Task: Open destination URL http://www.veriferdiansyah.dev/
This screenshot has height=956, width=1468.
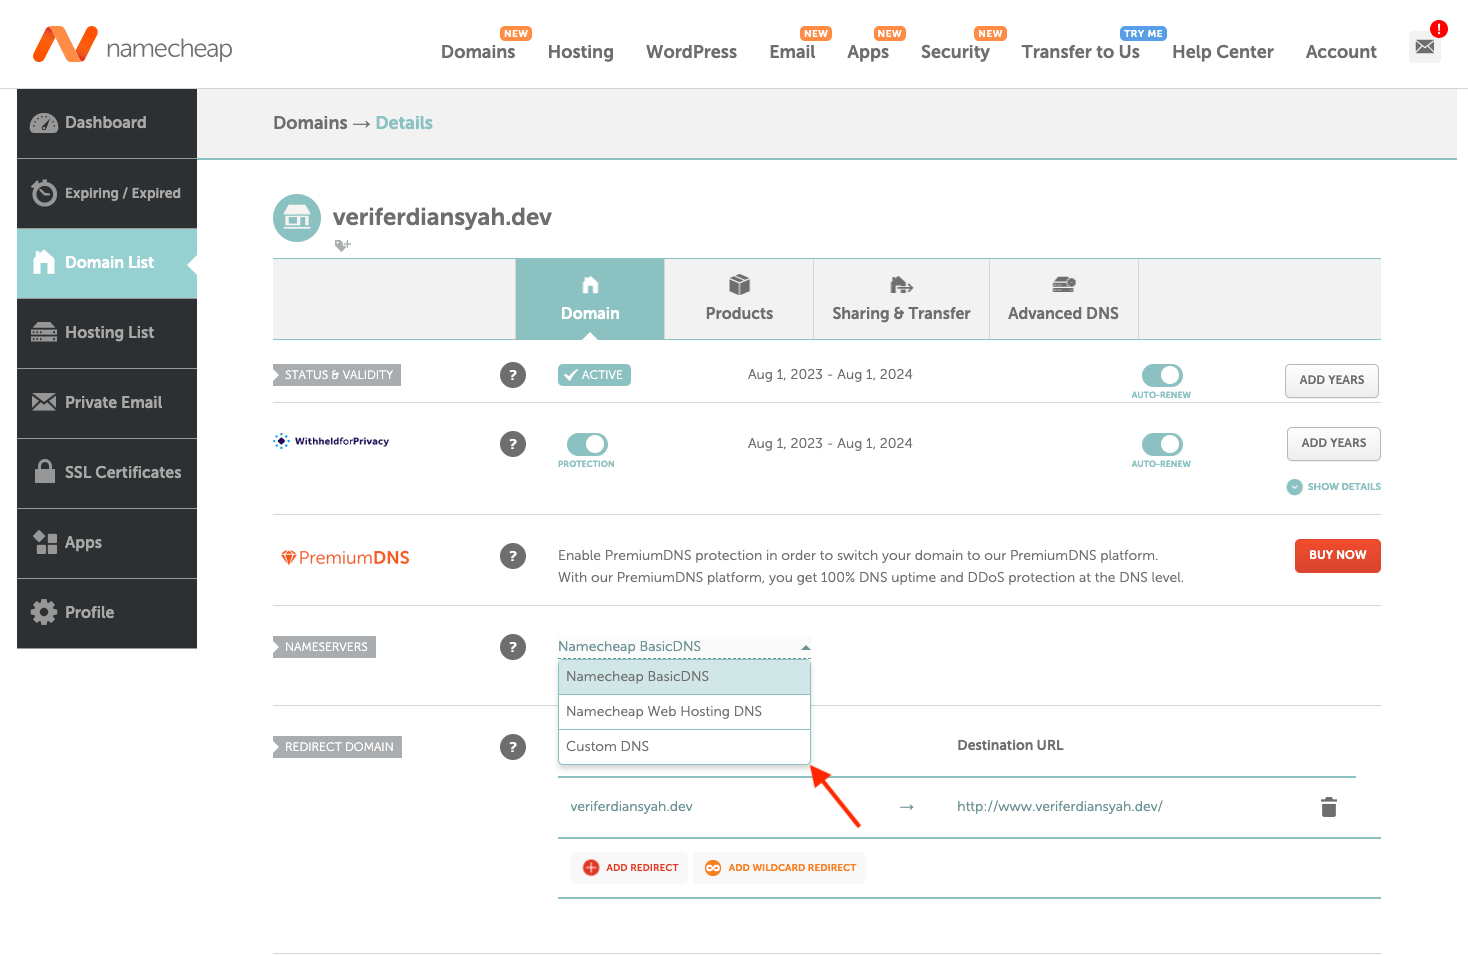Action: tap(1060, 807)
